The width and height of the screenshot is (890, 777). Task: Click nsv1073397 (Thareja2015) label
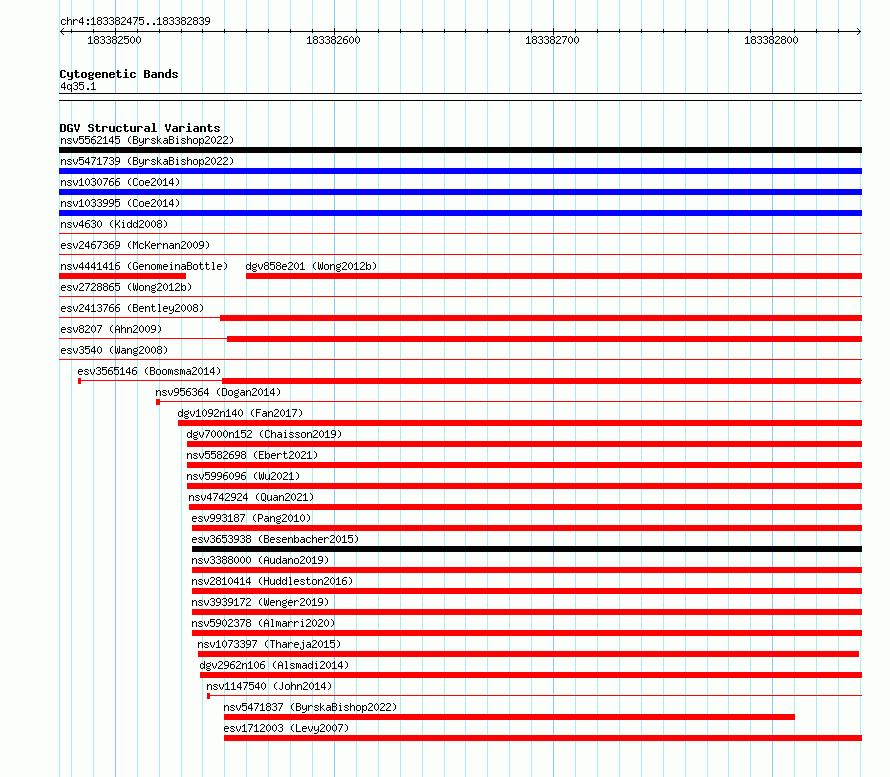click(x=269, y=644)
